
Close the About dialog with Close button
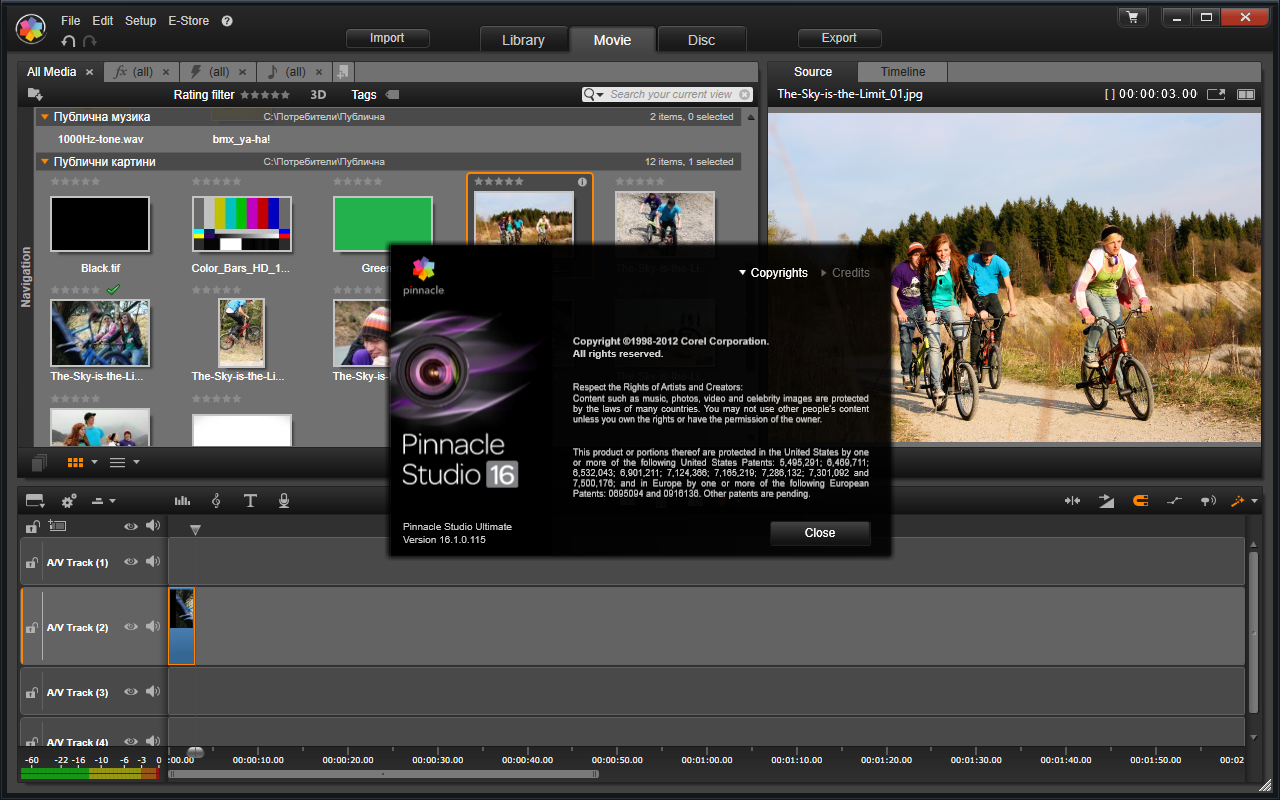[x=820, y=533]
